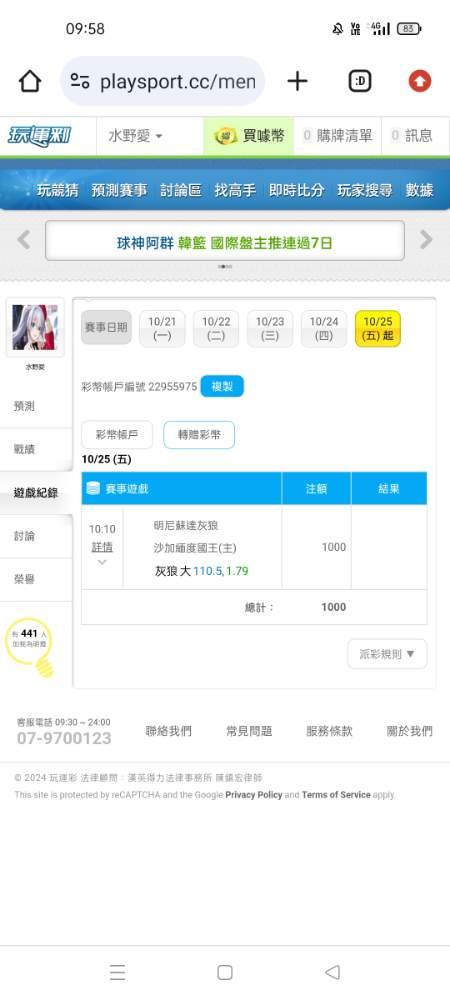Go to previous banner with left arrow
The image size is (450, 1000).
(24, 240)
